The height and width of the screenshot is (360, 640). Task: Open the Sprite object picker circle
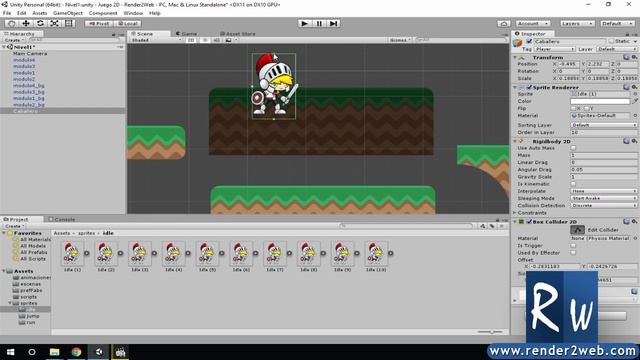635,94
